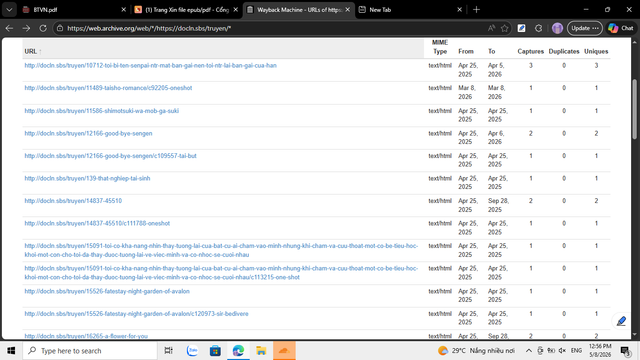Screen dimensions: 640x360
Task: Open garden-of-avalon c120973-sir-bedivere link
Action: [x=136, y=313]
